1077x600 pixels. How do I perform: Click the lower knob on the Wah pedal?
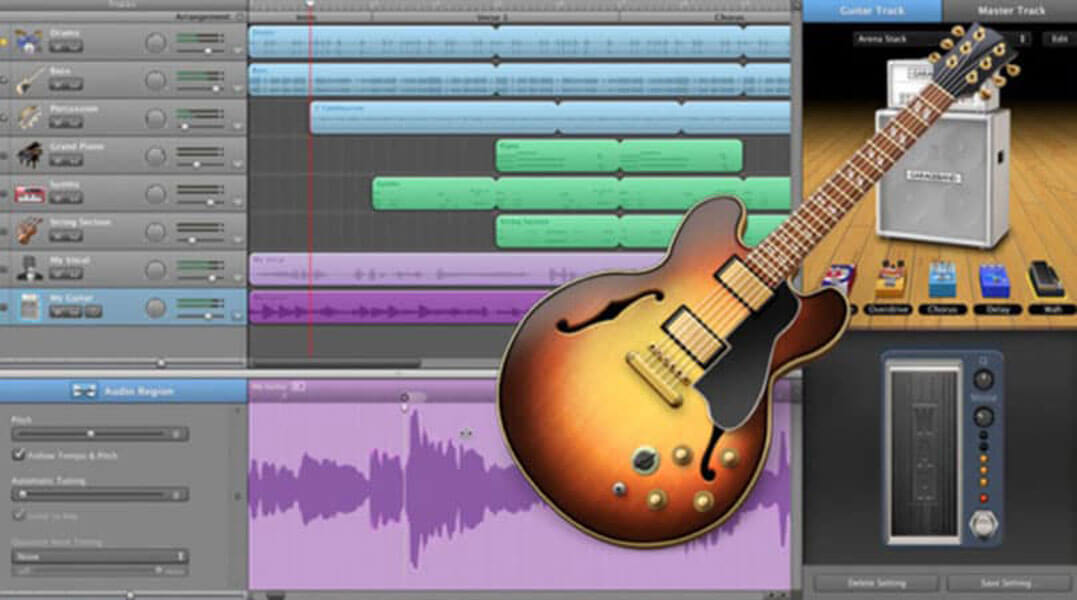coord(984,417)
